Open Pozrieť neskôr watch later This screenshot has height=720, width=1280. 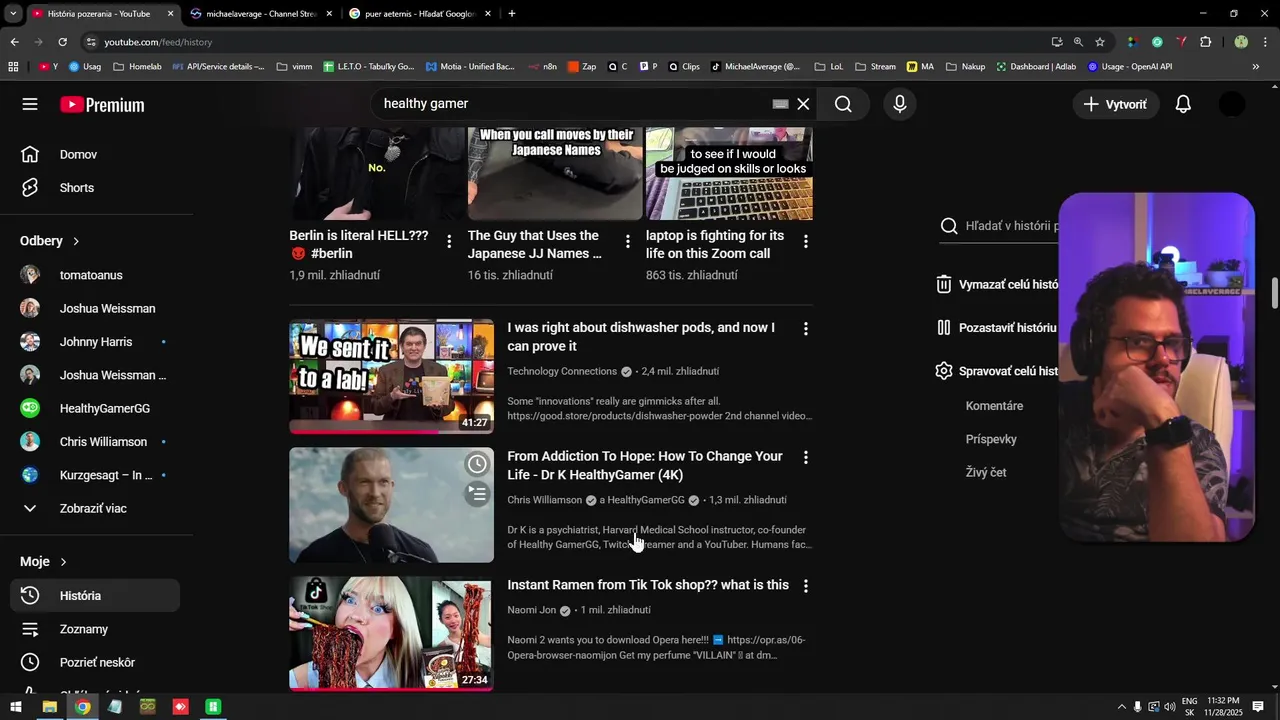pyautogui.click(x=97, y=662)
